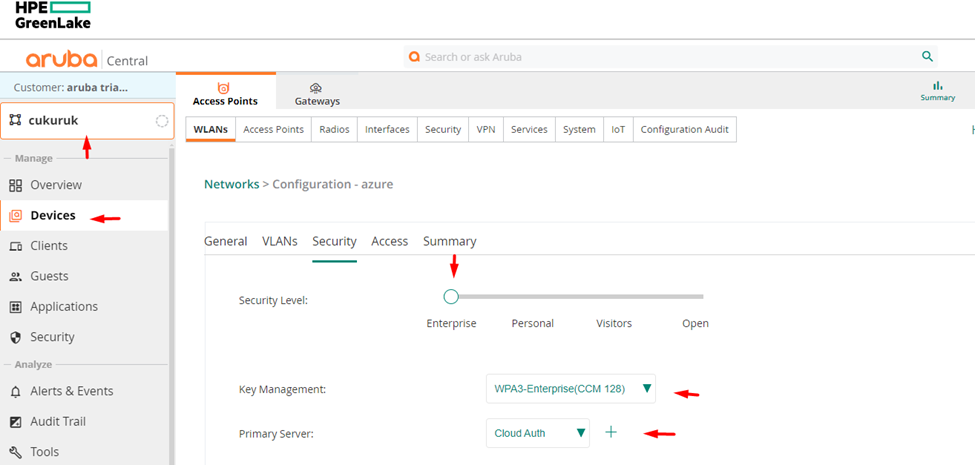Click the Enterprise security level label
This screenshot has width=975, height=465.
[451, 323]
